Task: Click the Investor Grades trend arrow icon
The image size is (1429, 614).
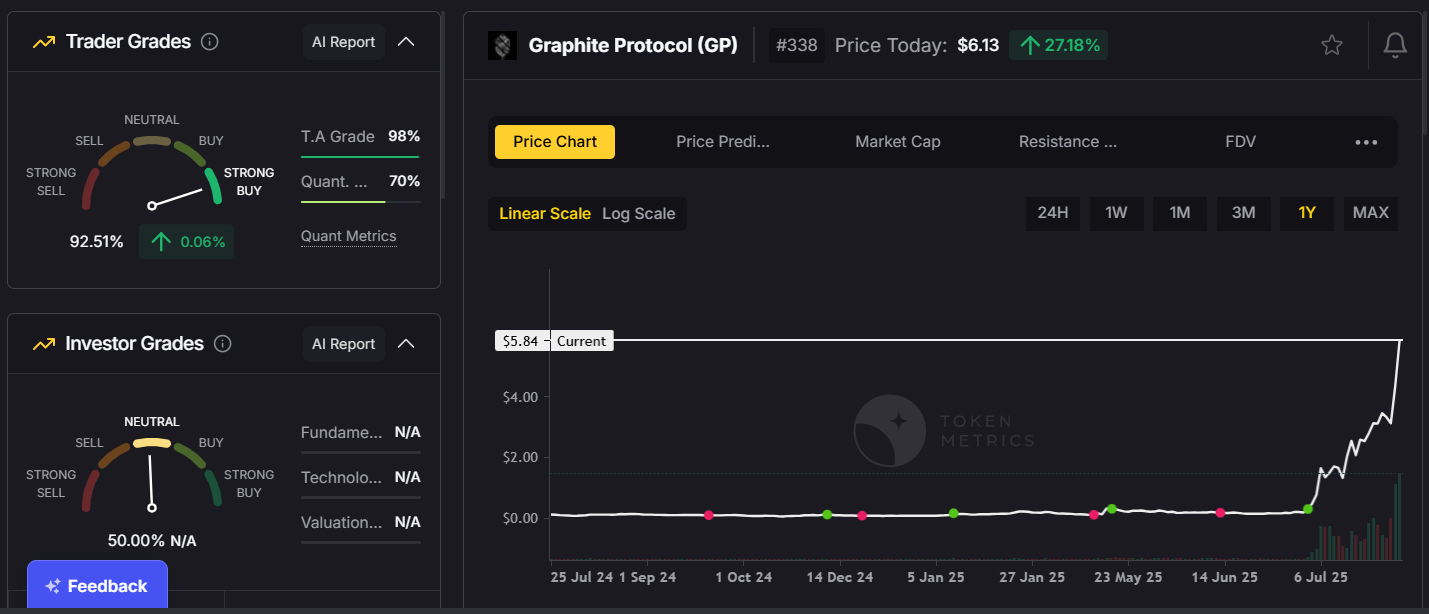Action: (x=43, y=344)
